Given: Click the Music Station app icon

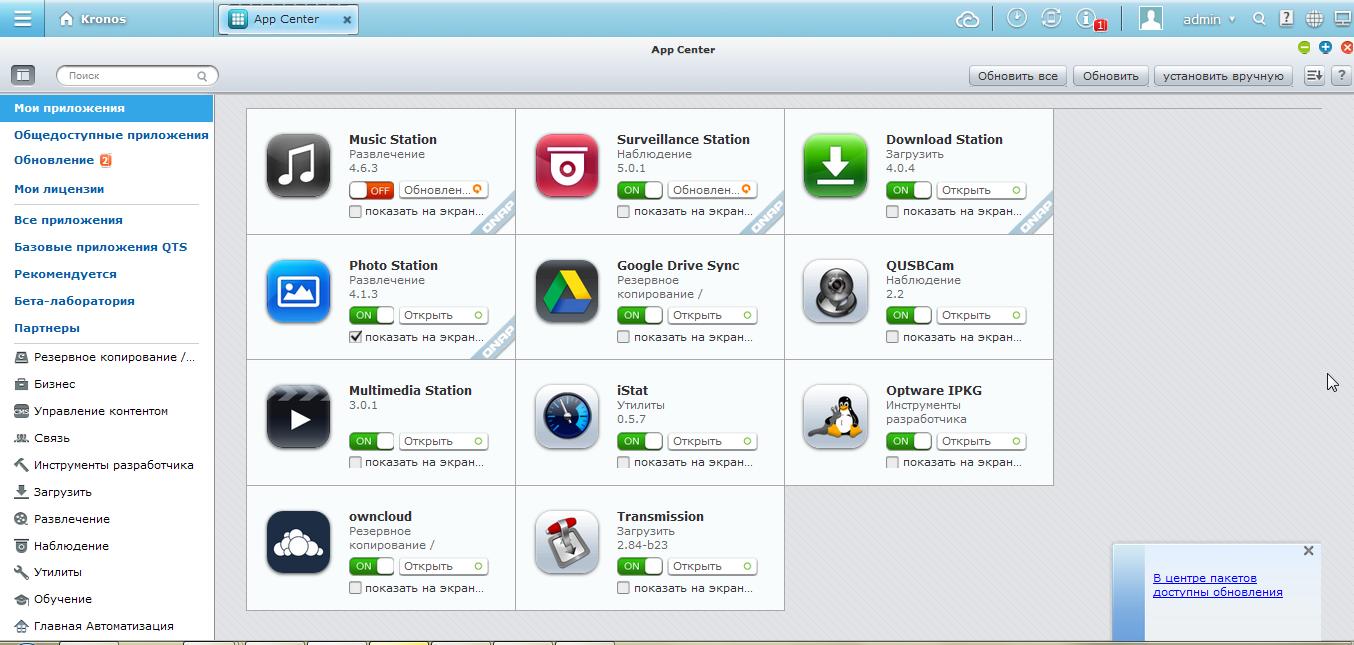Looking at the screenshot, I should click(x=298, y=166).
